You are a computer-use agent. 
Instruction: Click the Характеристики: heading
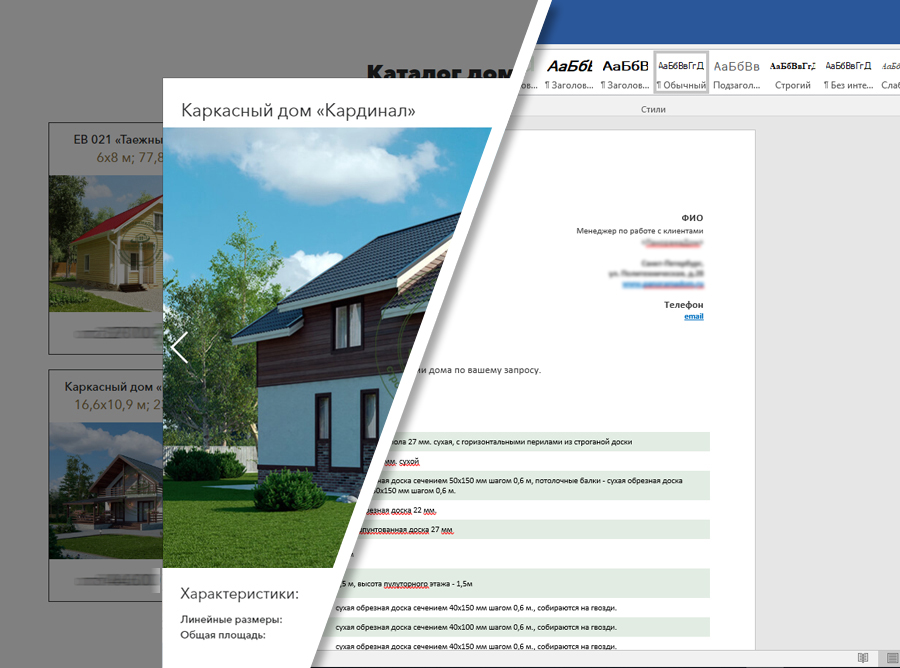coord(239,593)
